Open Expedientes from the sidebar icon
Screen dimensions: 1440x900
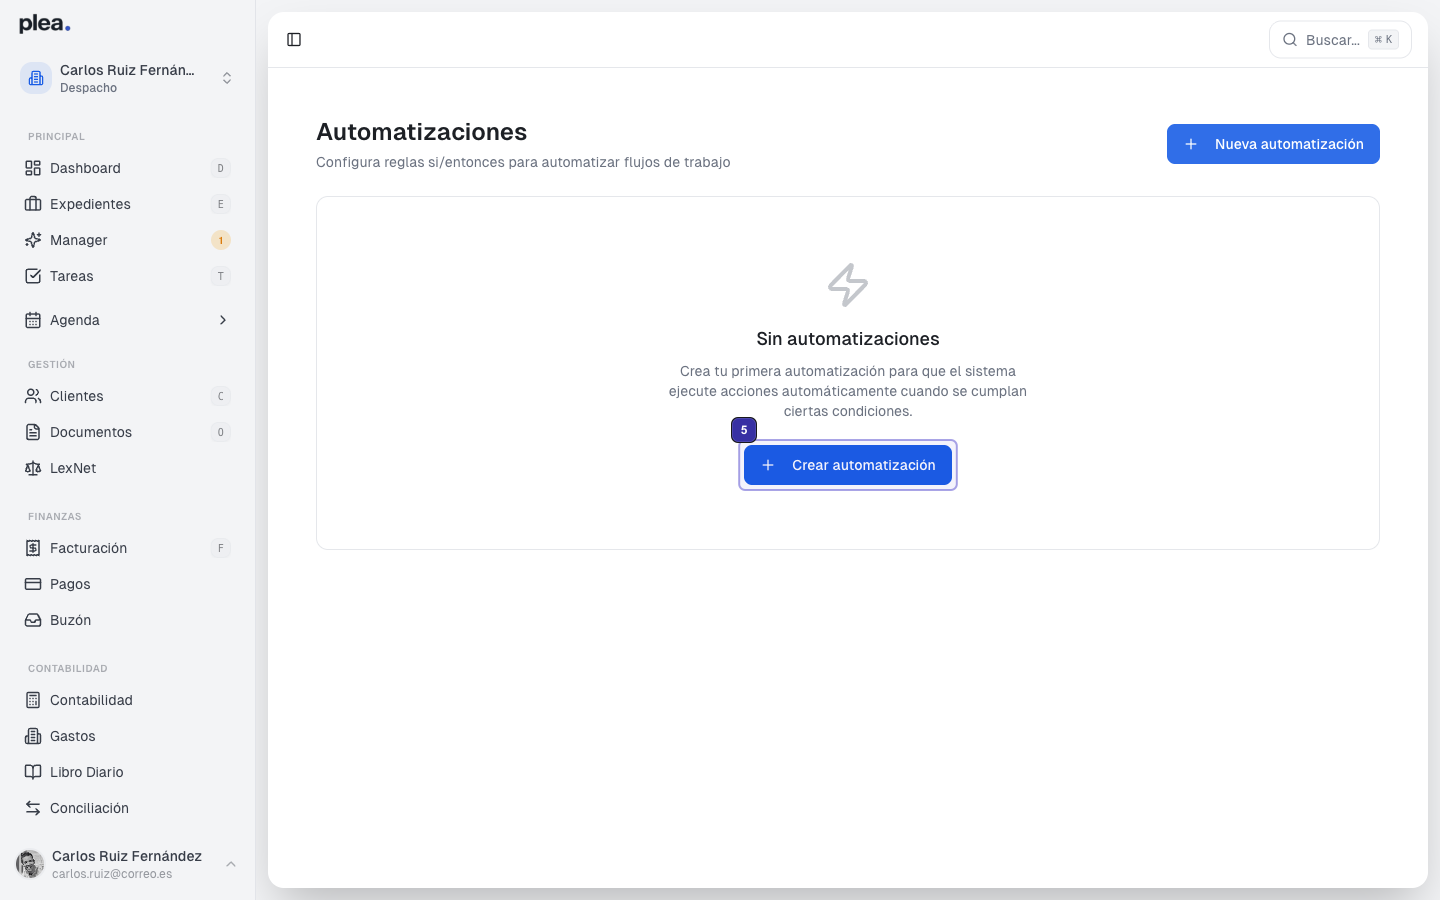(x=32, y=204)
